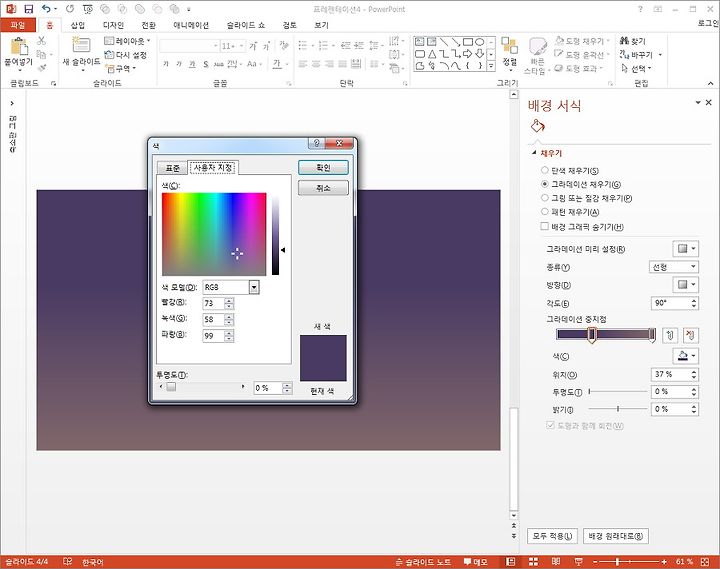720x569 pixels.
Task: Click the Slide Notes (슬라이드 노트) button
Action: 423,562
